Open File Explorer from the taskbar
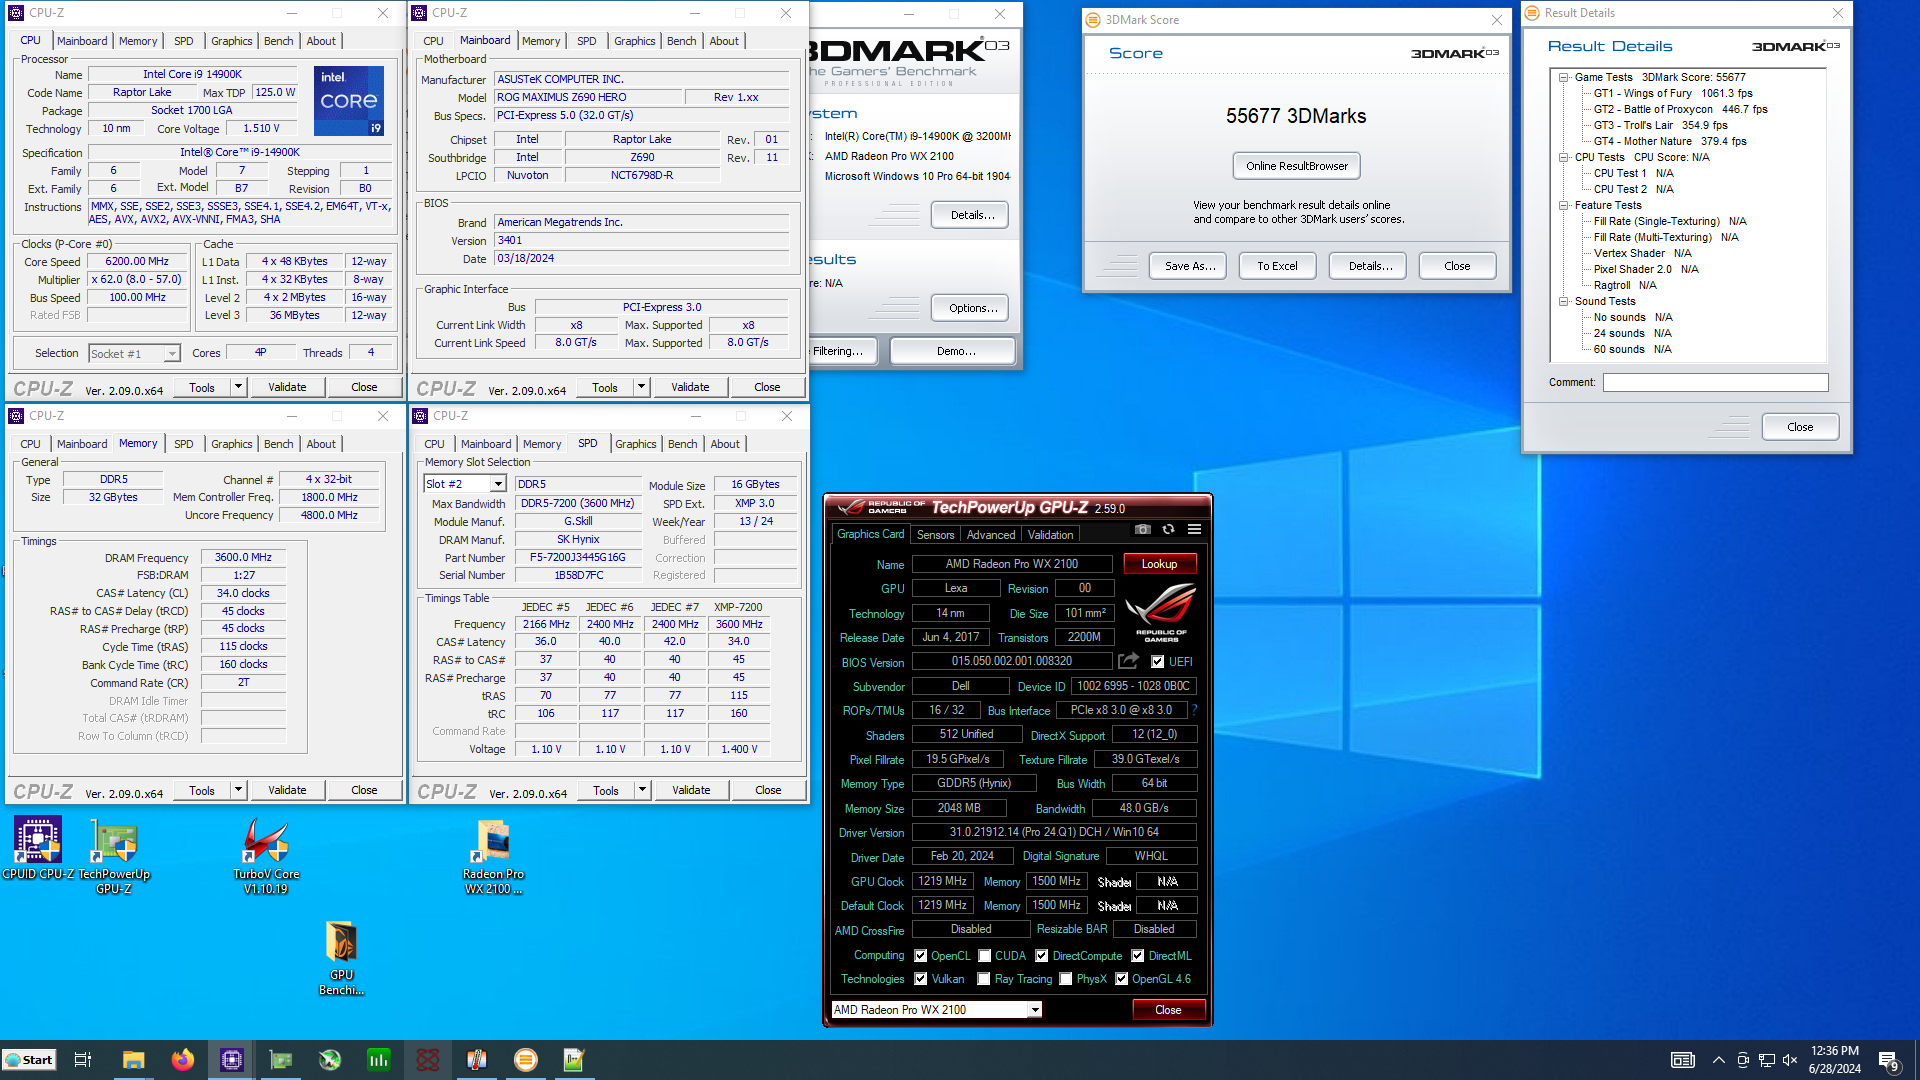 point(133,1060)
